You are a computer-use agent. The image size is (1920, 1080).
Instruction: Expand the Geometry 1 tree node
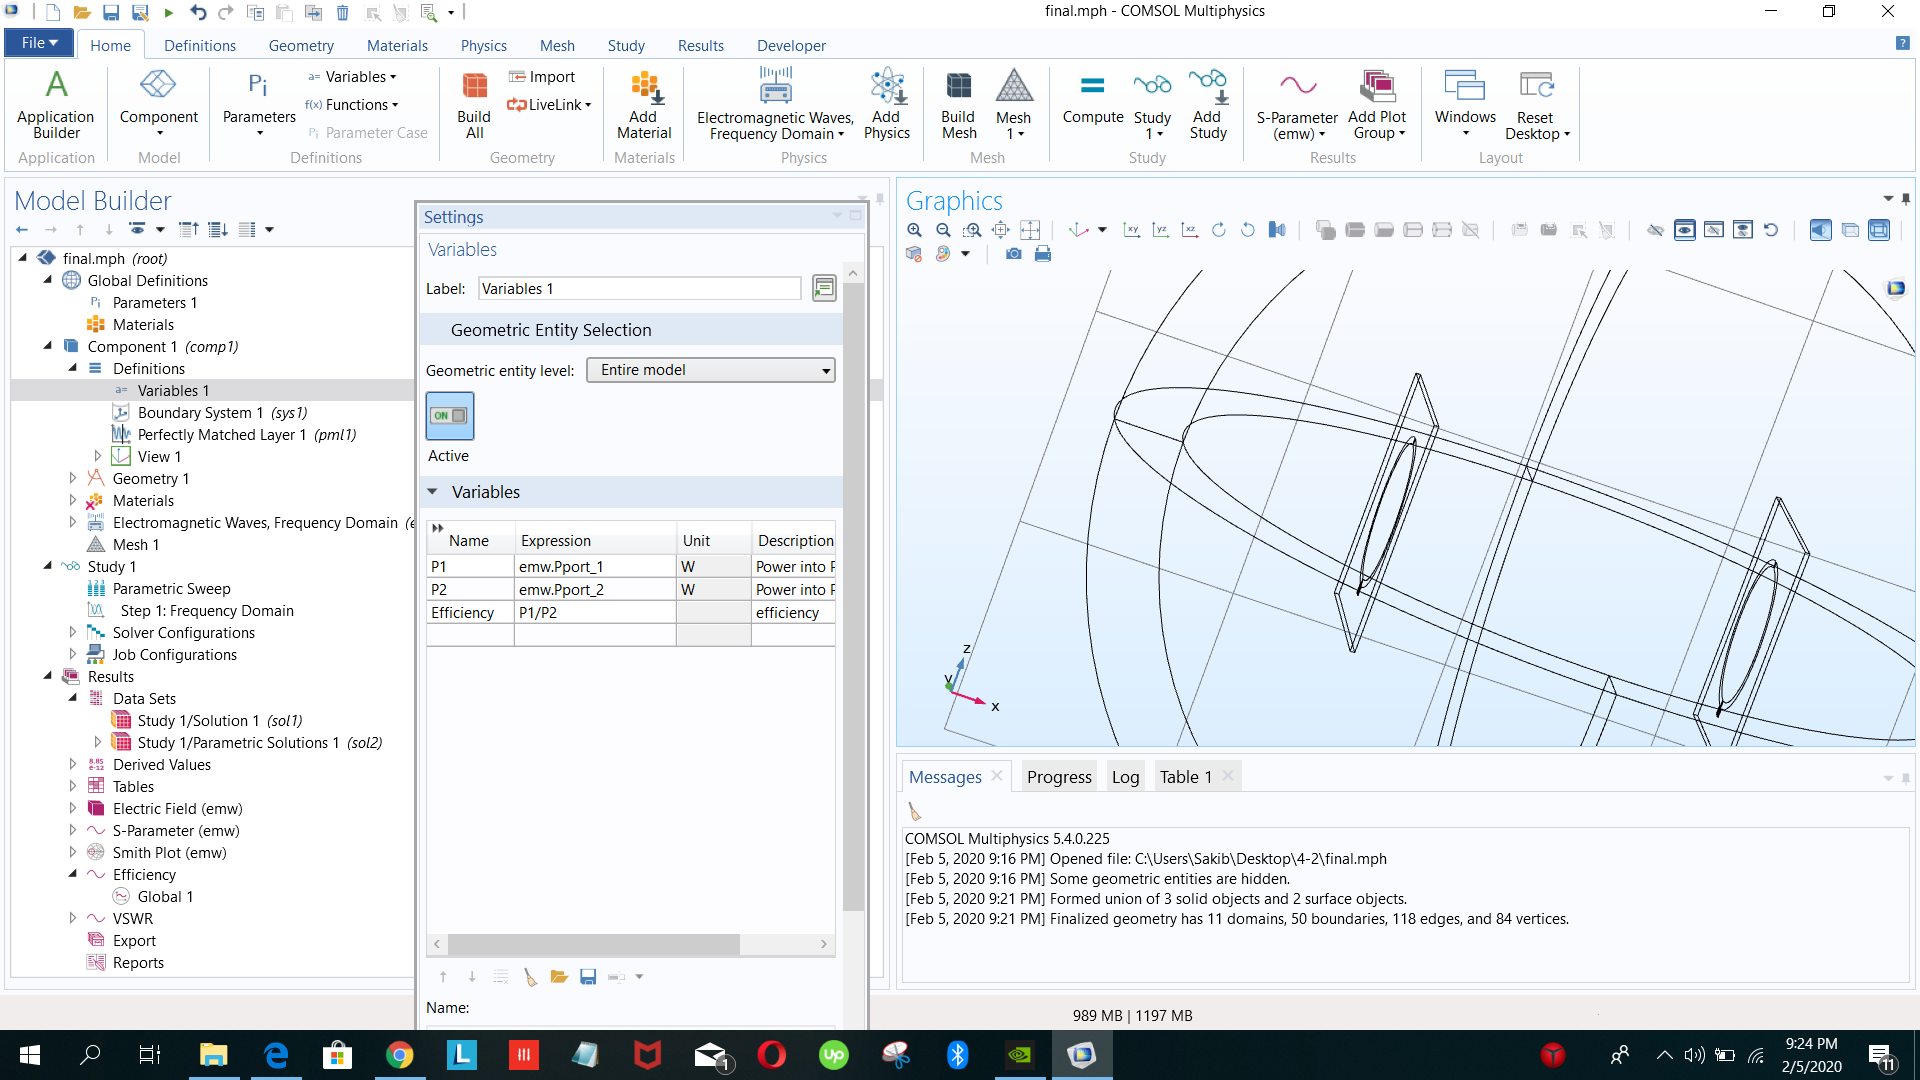pos(73,478)
